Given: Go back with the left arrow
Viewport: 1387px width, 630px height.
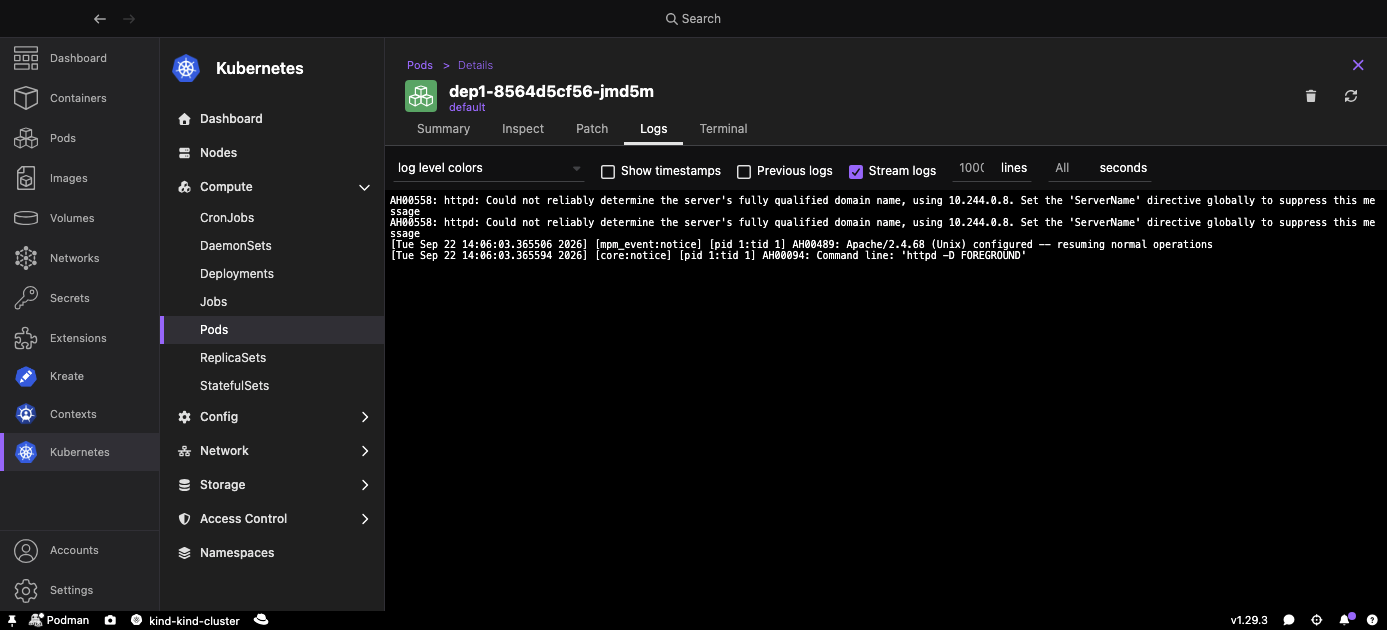Looking at the screenshot, I should point(99,19).
